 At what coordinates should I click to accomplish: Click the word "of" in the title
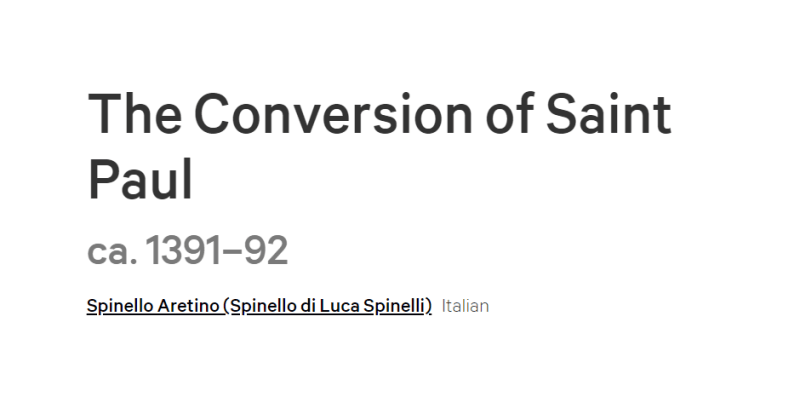509,114
